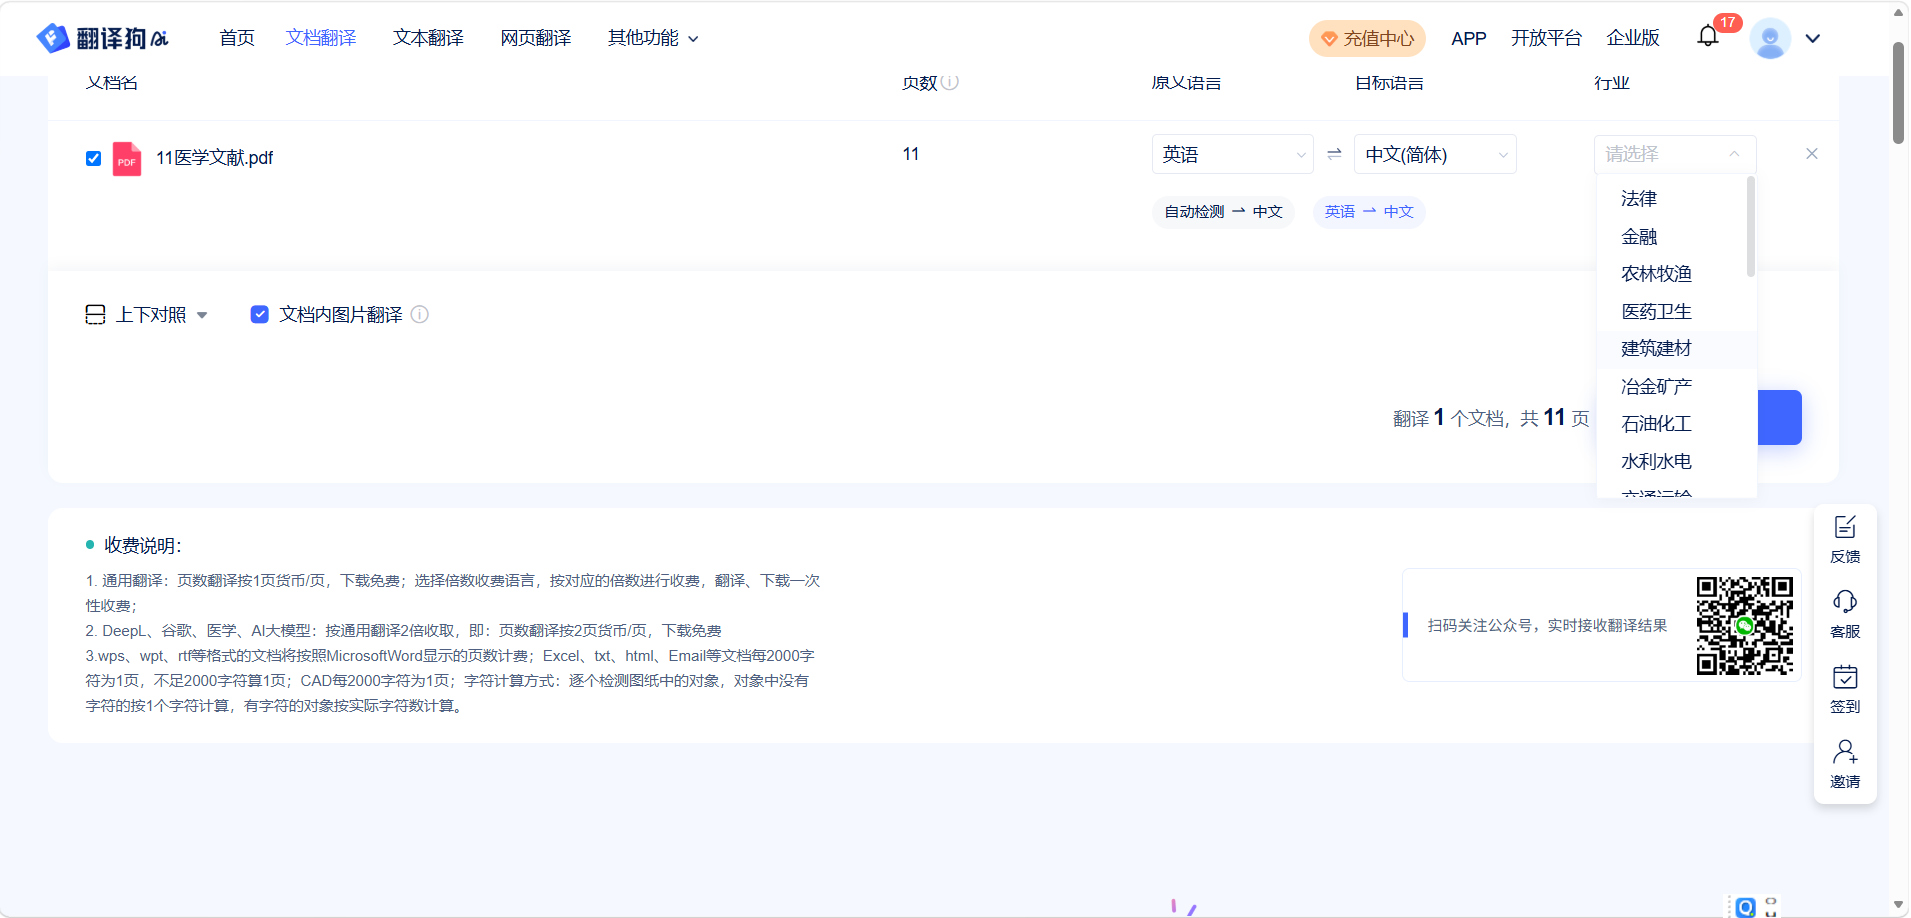Open the 文本翻译 tab
1911x918 pixels.
428,38
